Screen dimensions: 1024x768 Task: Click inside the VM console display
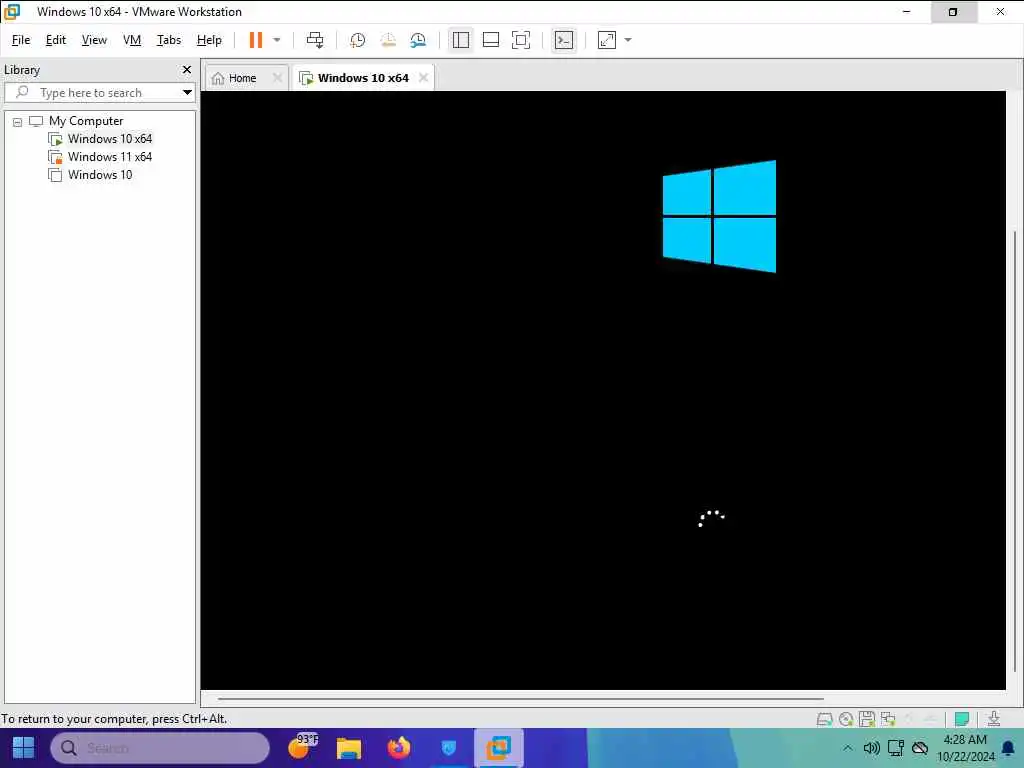point(603,390)
